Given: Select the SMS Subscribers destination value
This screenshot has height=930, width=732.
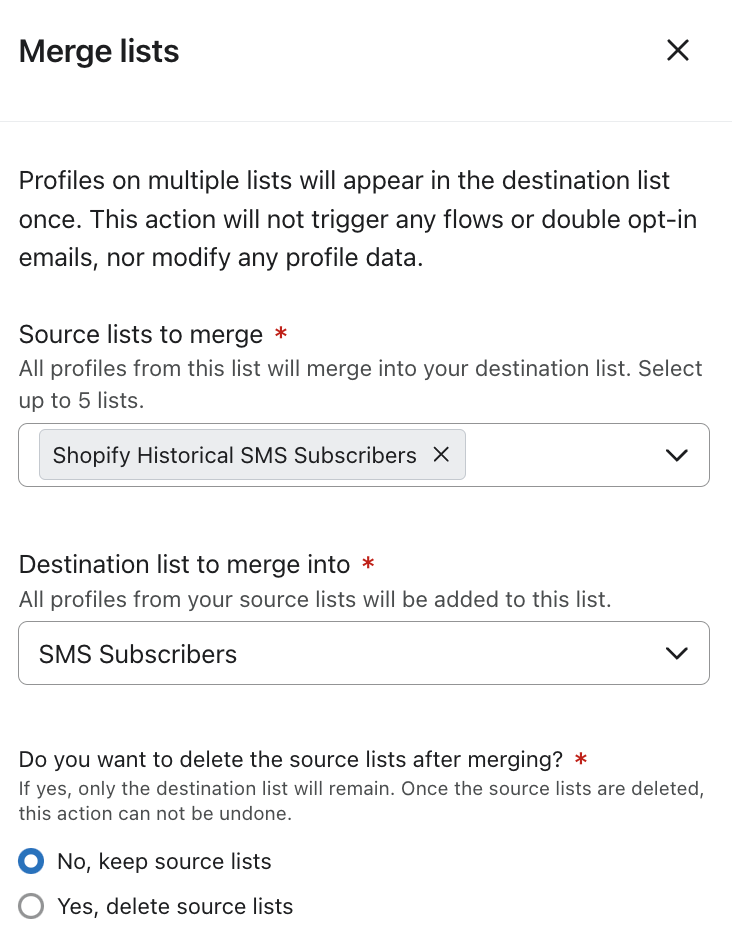Looking at the screenshot, I should point(138,654).
